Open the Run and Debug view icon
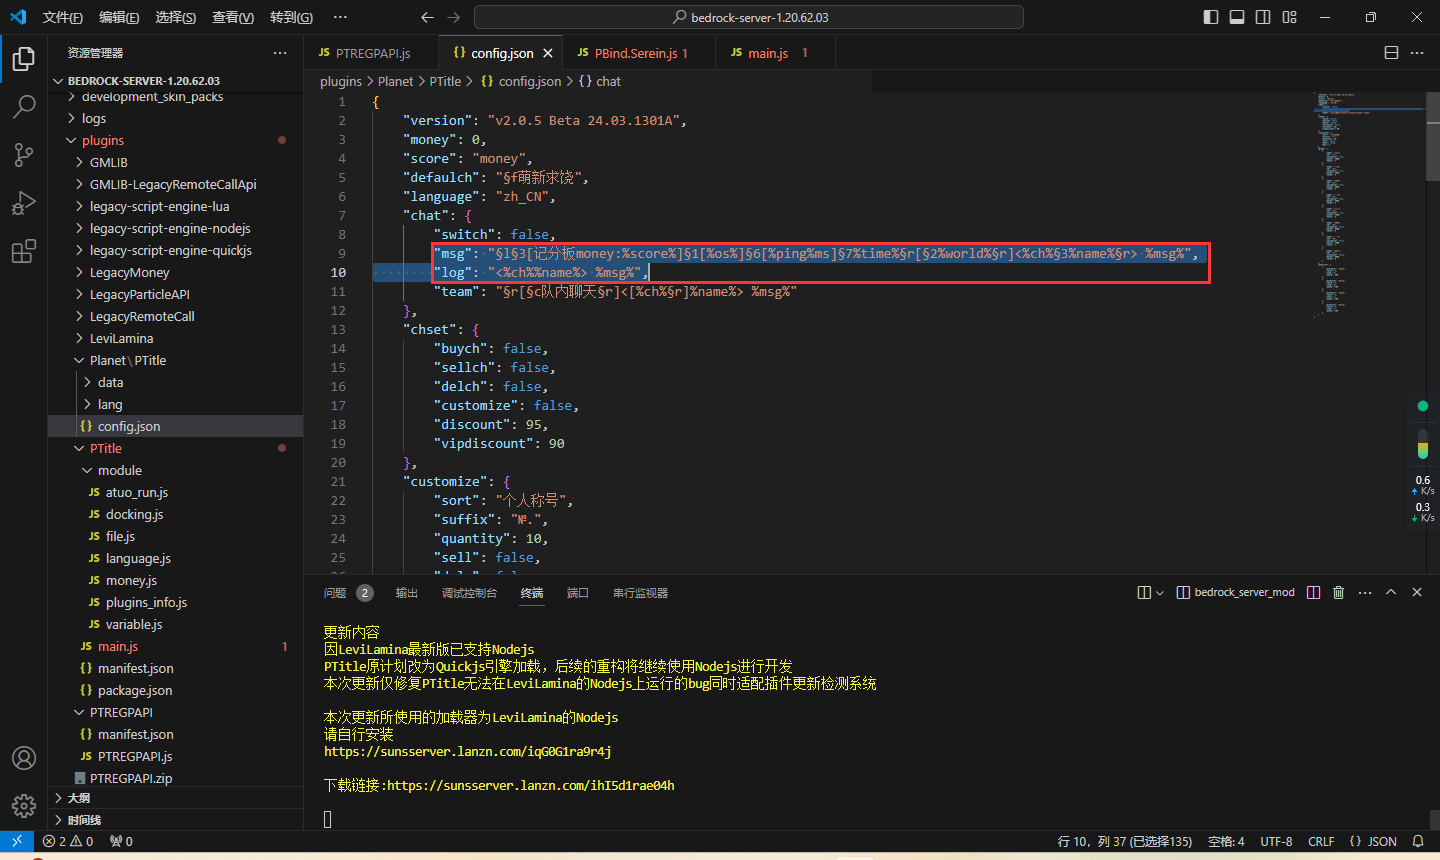 pos(24,202)
